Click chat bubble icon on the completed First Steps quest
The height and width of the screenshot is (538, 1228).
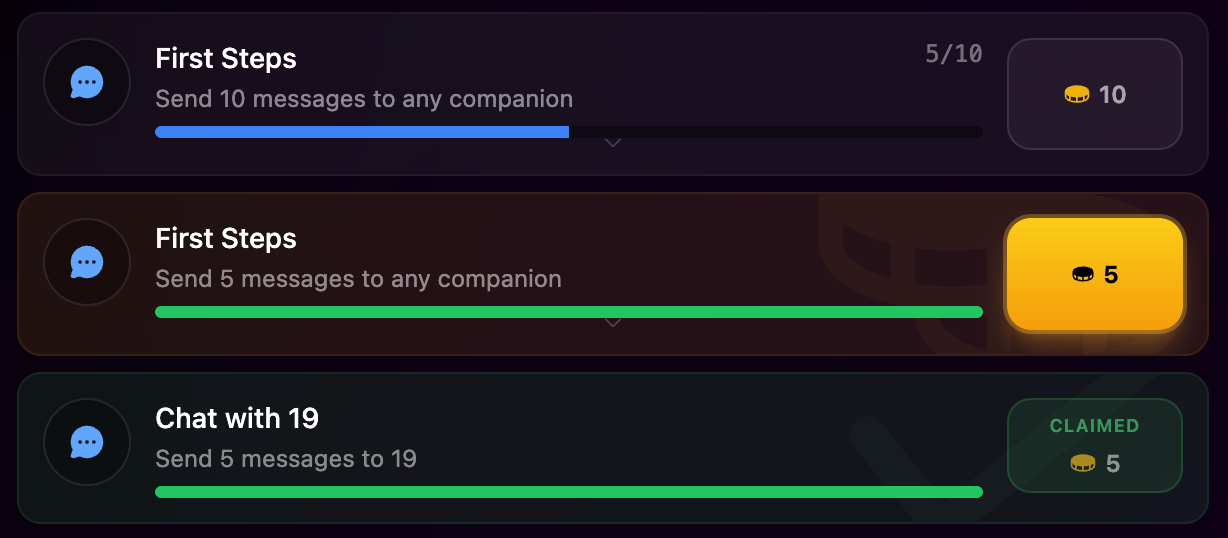point(87,262)
